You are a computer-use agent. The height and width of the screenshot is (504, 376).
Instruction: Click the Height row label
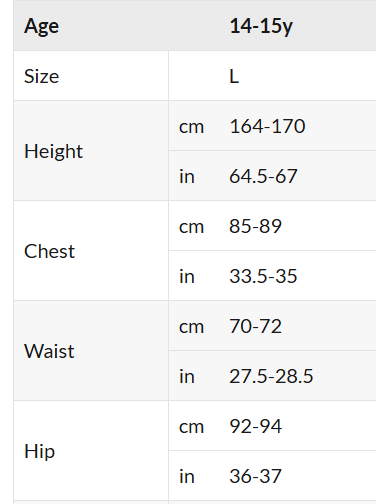[53, 151]
